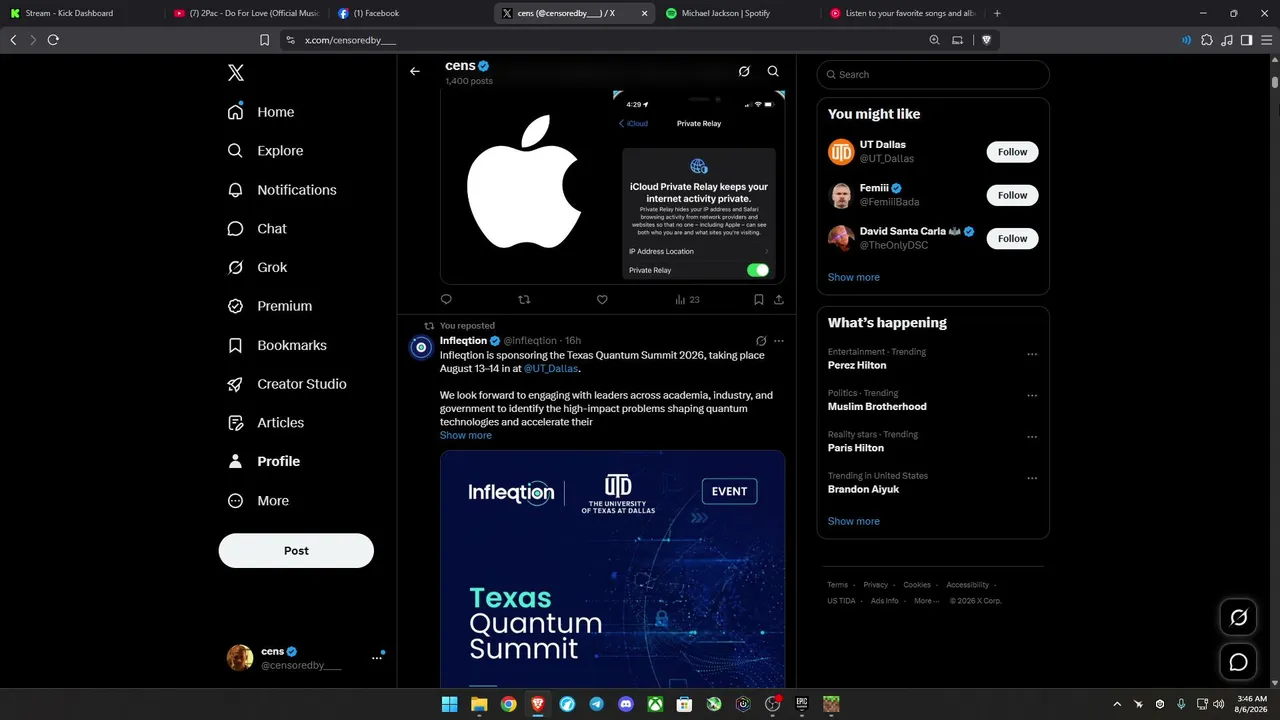Switch to the Facebook tab

tap(409, 13)
